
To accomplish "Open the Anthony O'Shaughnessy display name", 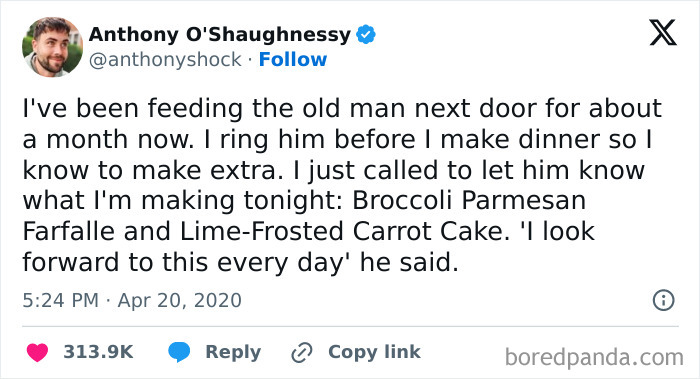I will [220, 34].
